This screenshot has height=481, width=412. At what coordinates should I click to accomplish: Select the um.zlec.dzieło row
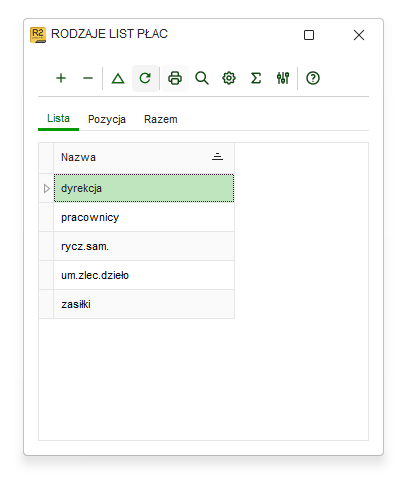tap(144, 275)
